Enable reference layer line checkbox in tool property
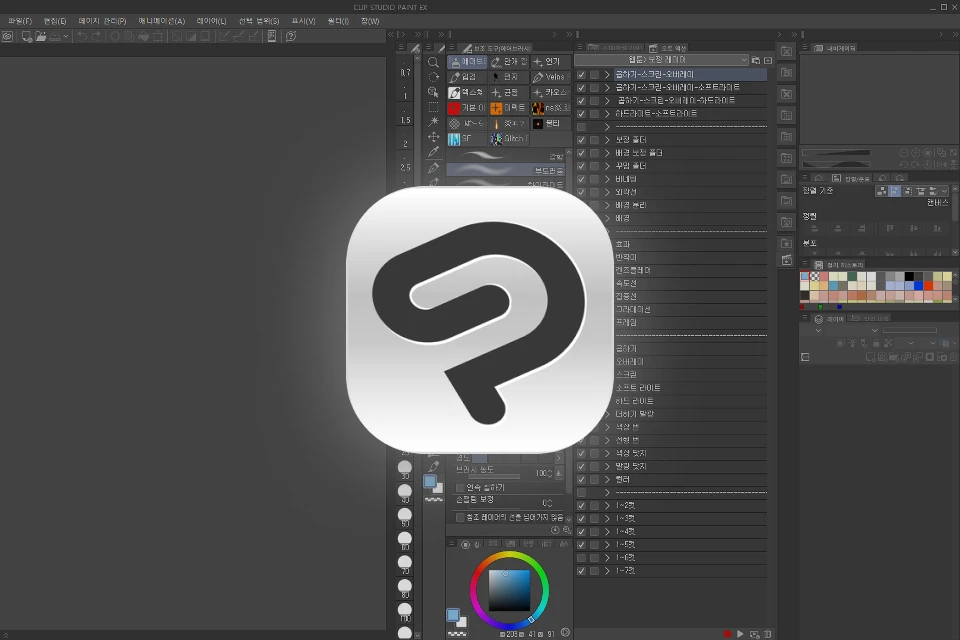 click(x=460, y=518)
